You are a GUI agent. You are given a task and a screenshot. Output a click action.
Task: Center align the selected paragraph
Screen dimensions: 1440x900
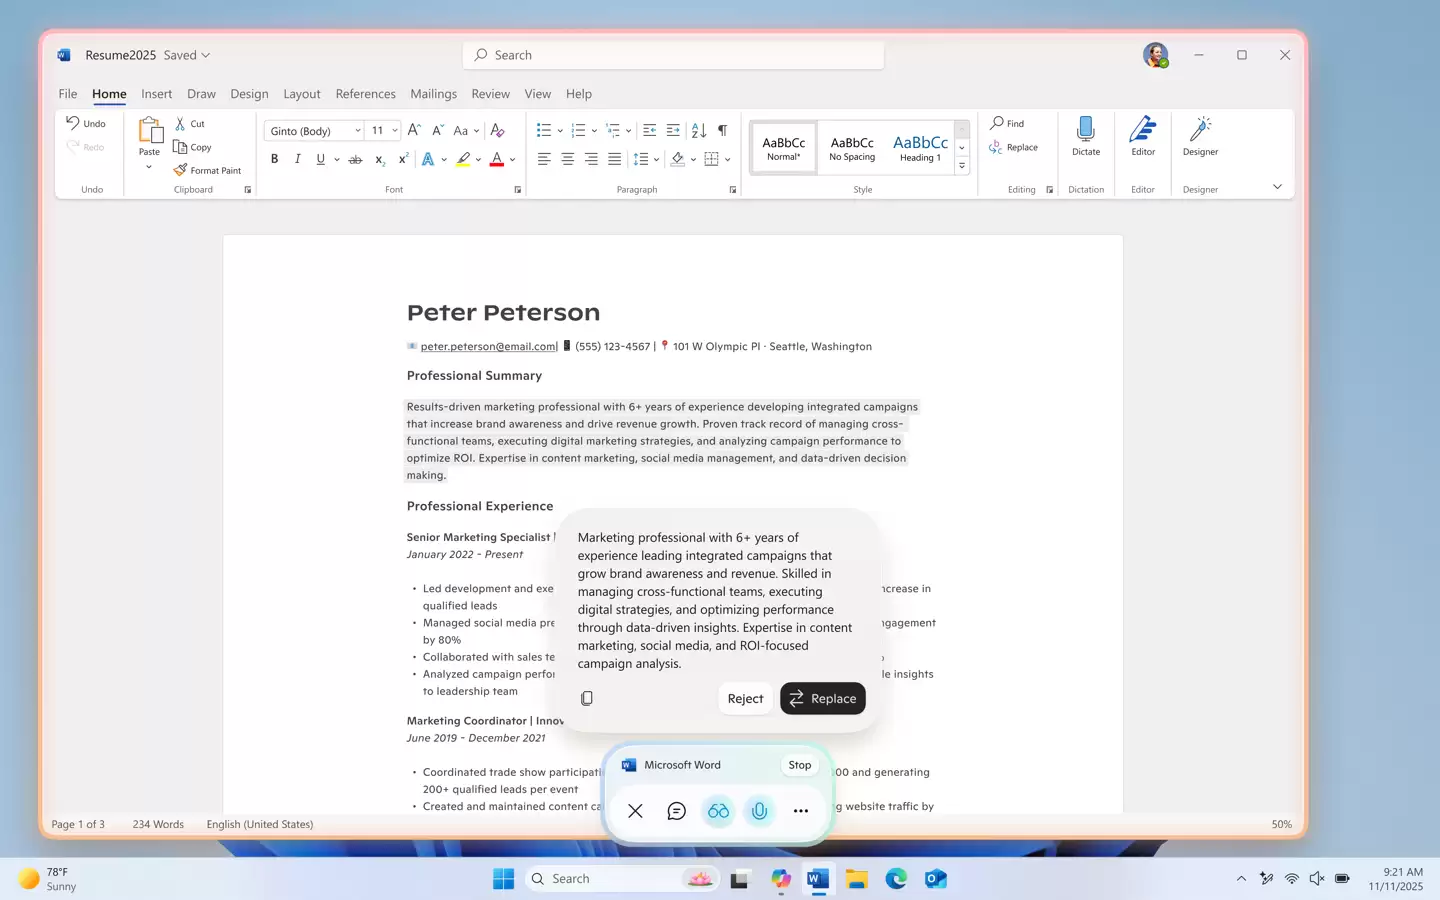pos(567,158)
